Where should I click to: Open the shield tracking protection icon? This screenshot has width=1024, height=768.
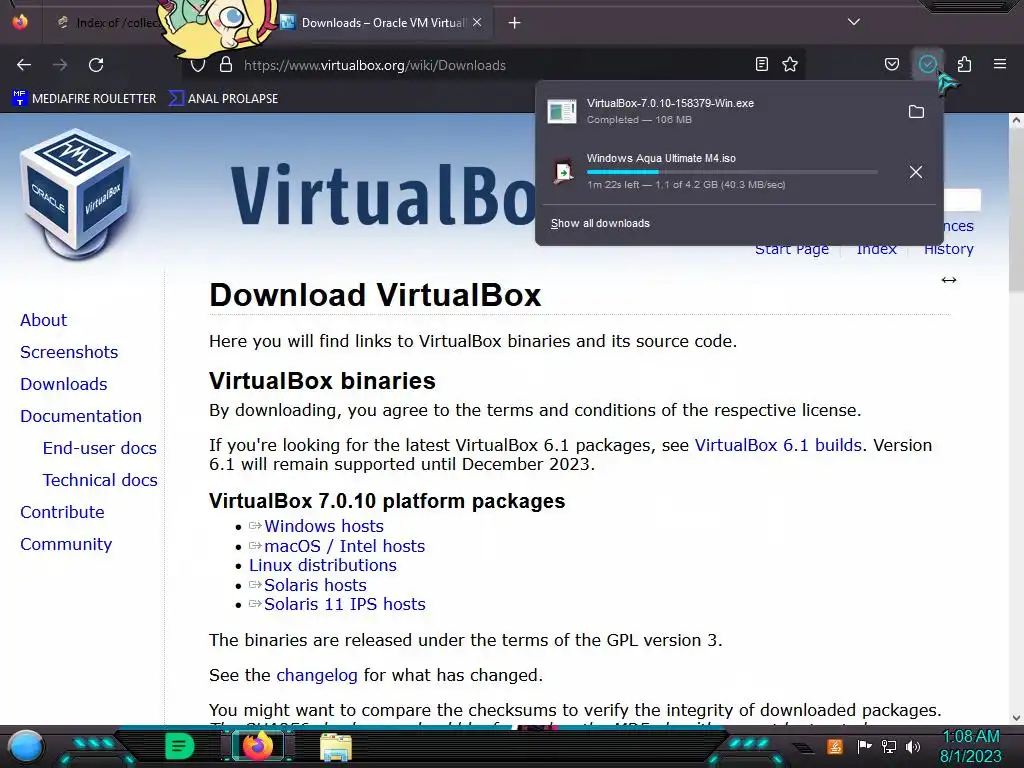(x=198, y=65)
